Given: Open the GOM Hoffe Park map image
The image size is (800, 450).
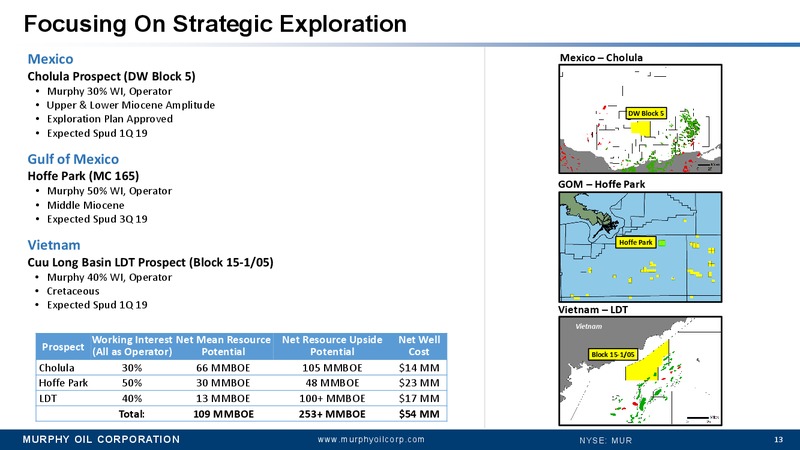Looking at the screenshot, I should 640,247.
